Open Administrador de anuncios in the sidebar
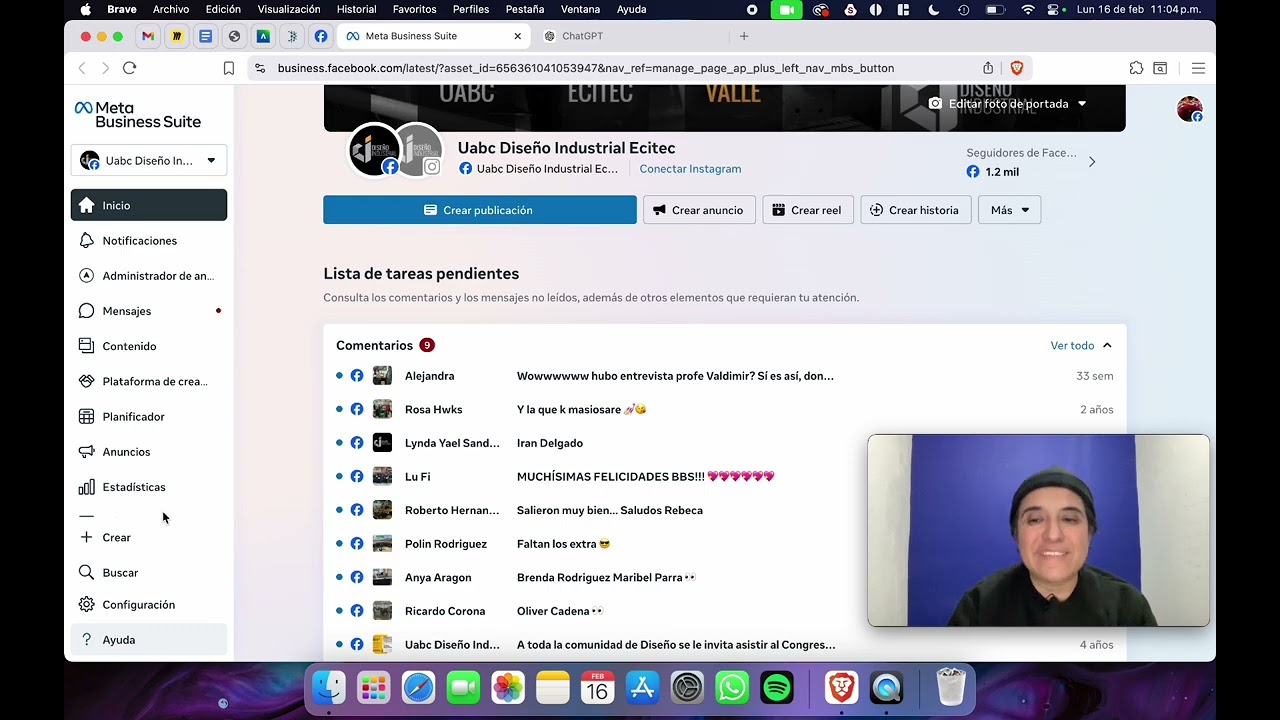The height and width of the screenshot is (720, 1280). click(x=149, y=276)
